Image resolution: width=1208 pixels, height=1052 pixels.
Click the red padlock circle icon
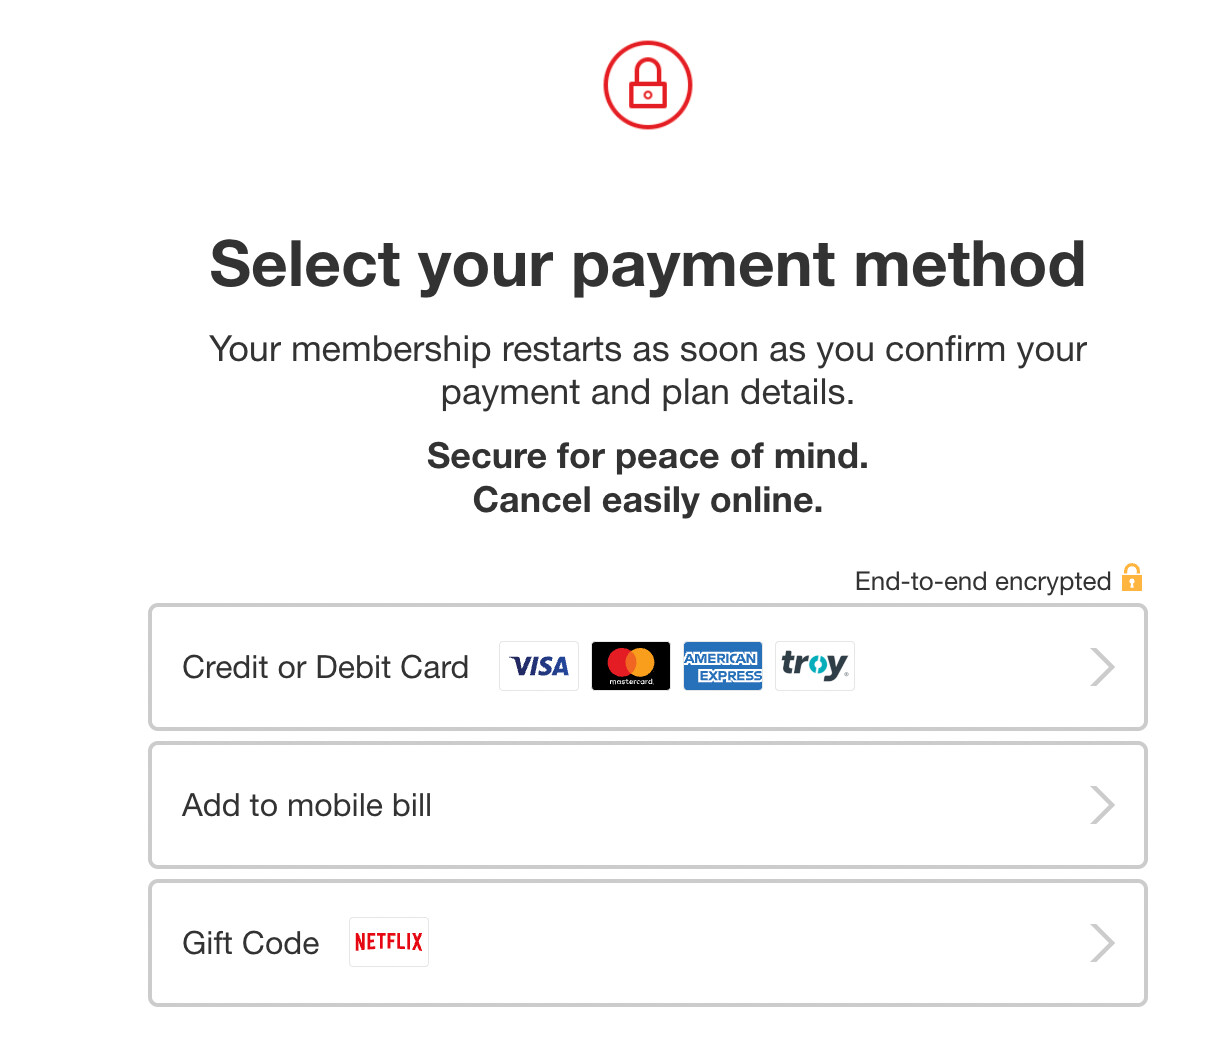pos(648,85)
